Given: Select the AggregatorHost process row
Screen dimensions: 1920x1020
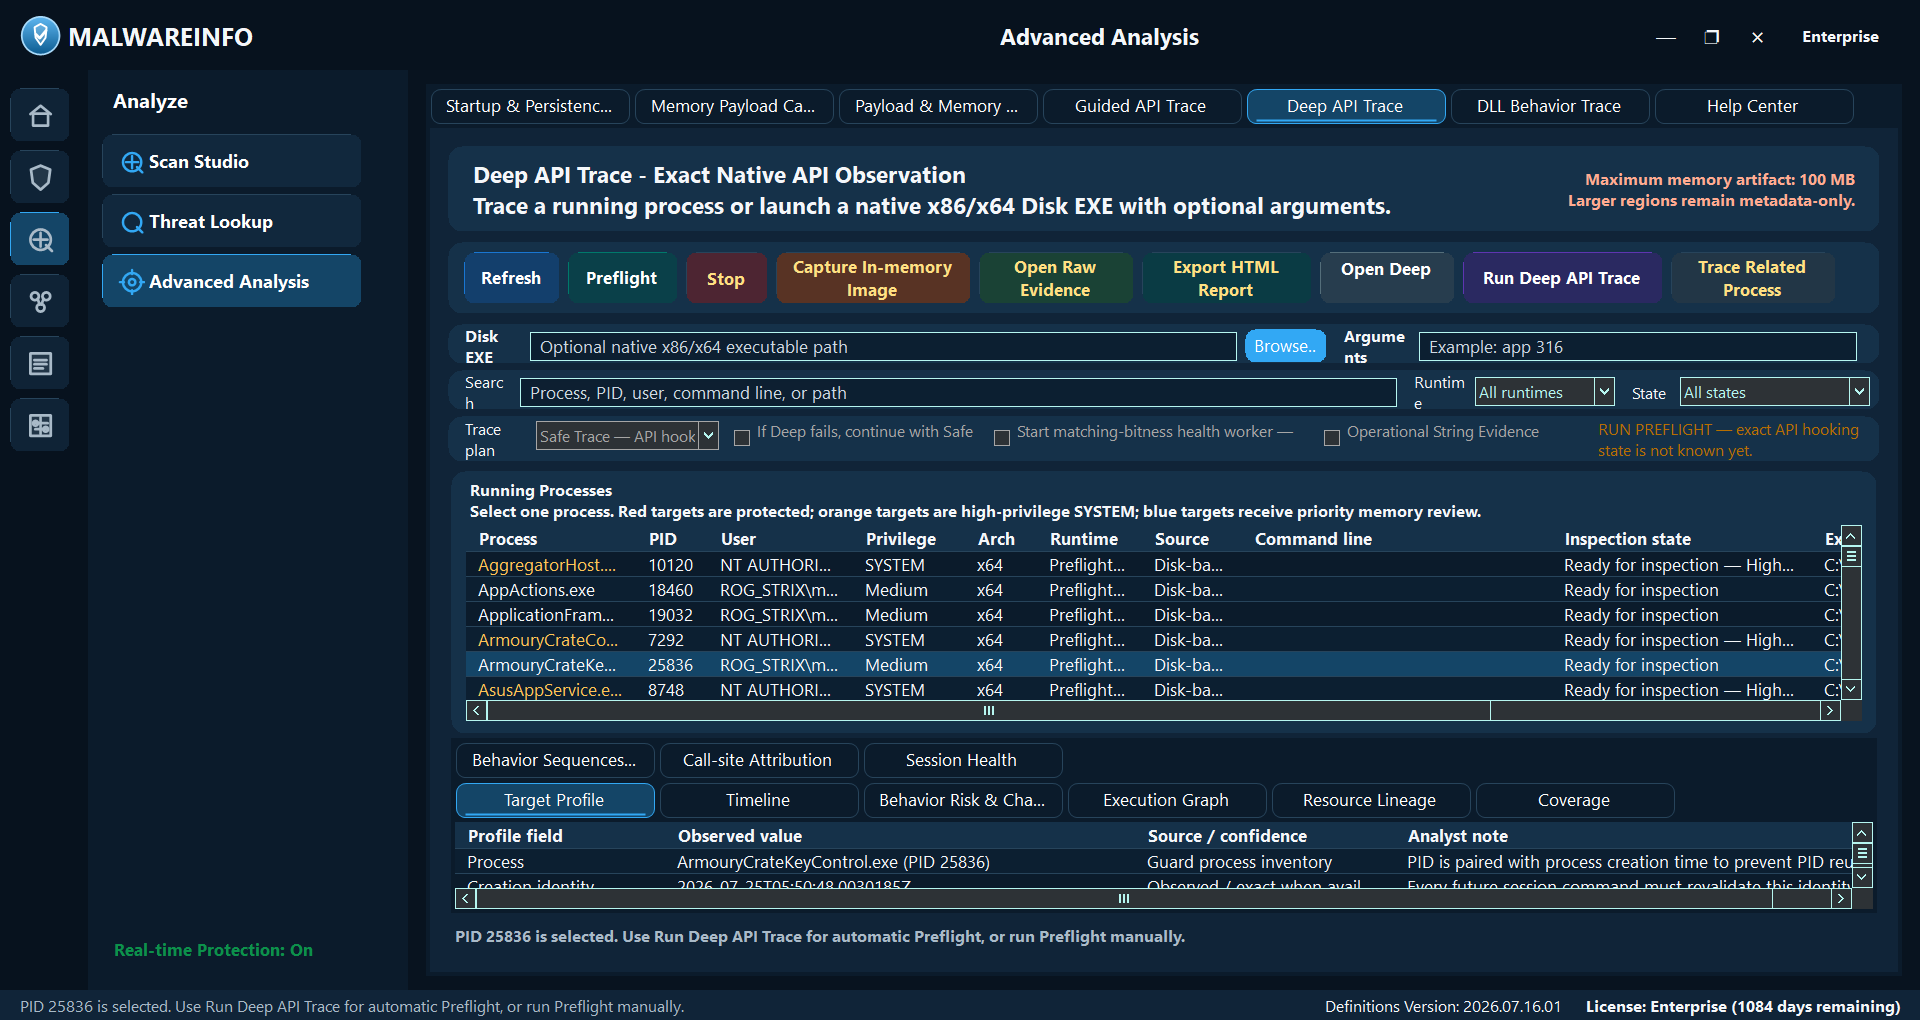Looking at the screenshot, I should click(1154, 565).
